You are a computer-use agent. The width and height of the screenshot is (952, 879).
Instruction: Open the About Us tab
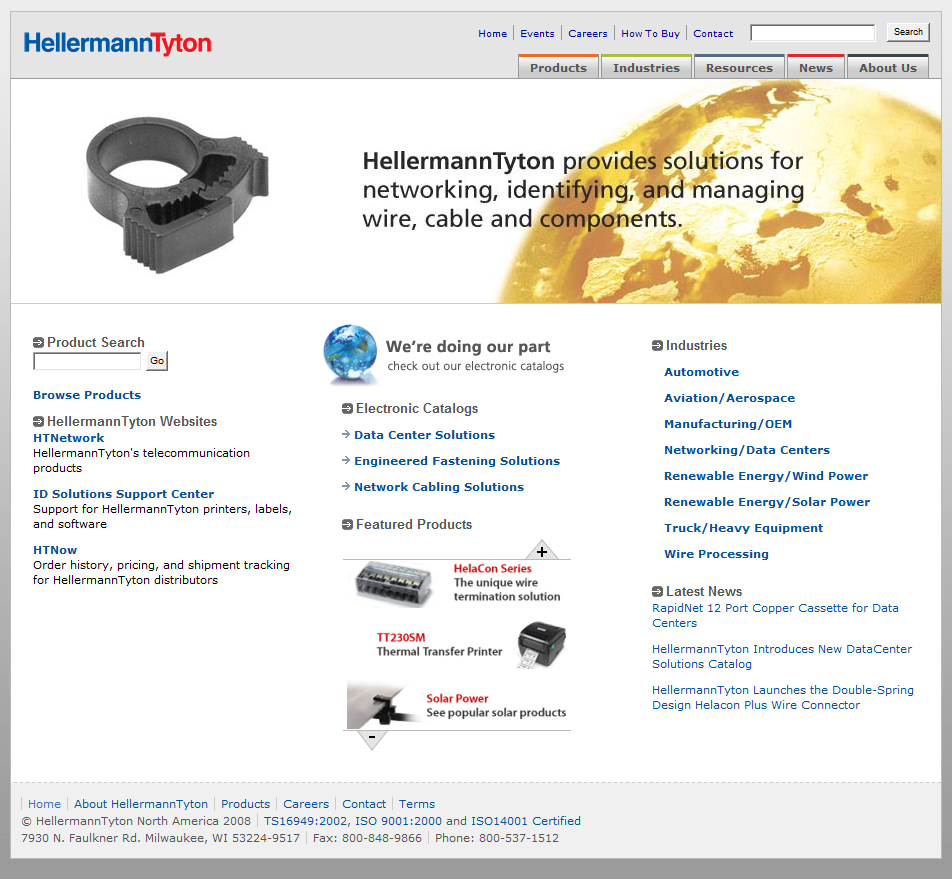888,67
